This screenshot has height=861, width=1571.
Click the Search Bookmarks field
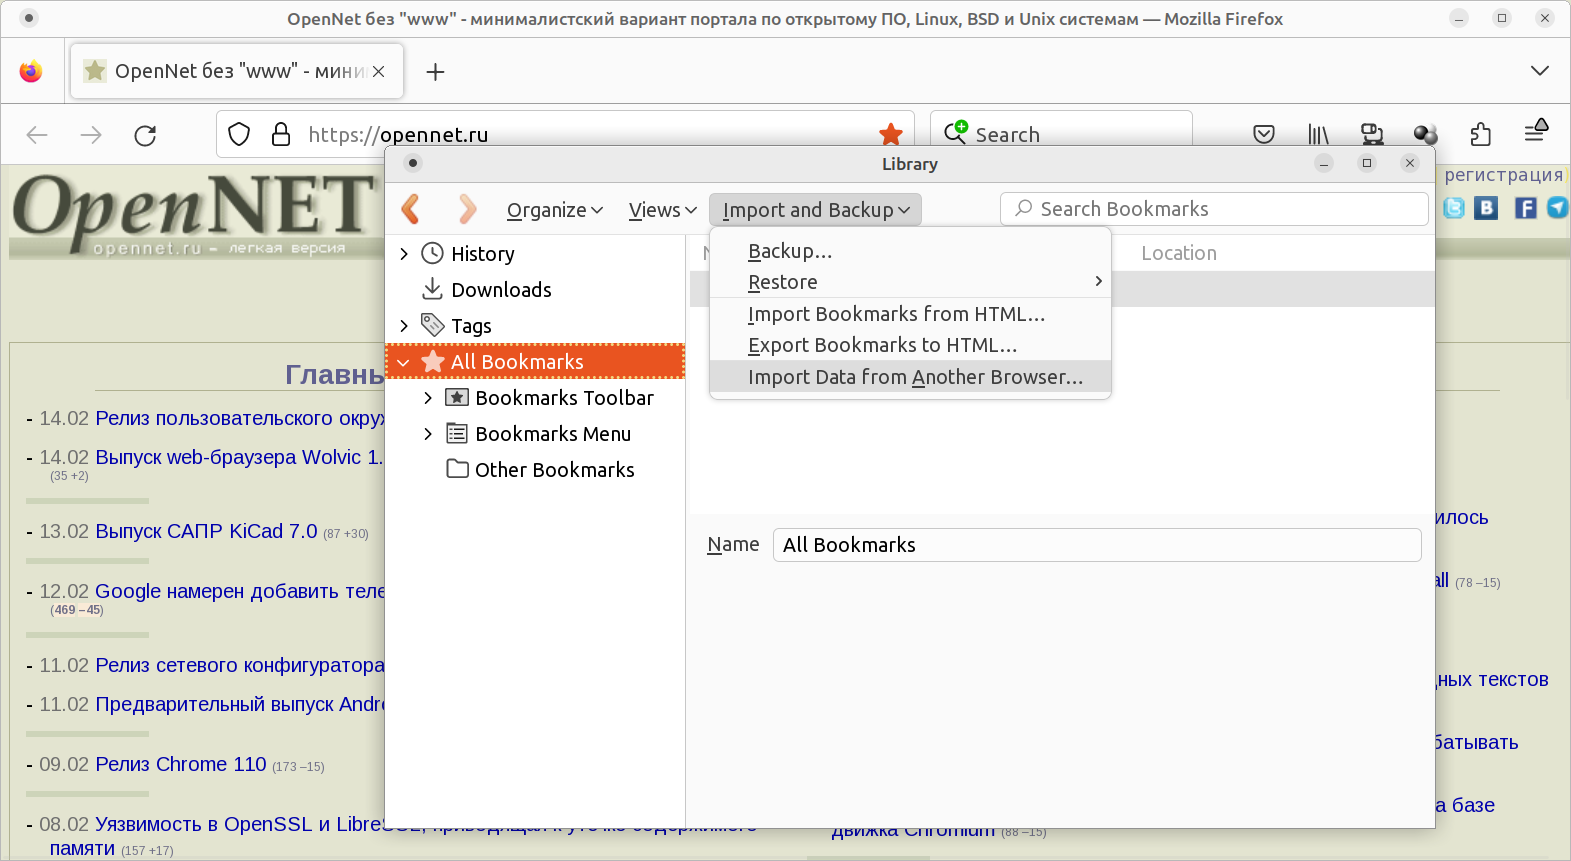click(1214, 209)
